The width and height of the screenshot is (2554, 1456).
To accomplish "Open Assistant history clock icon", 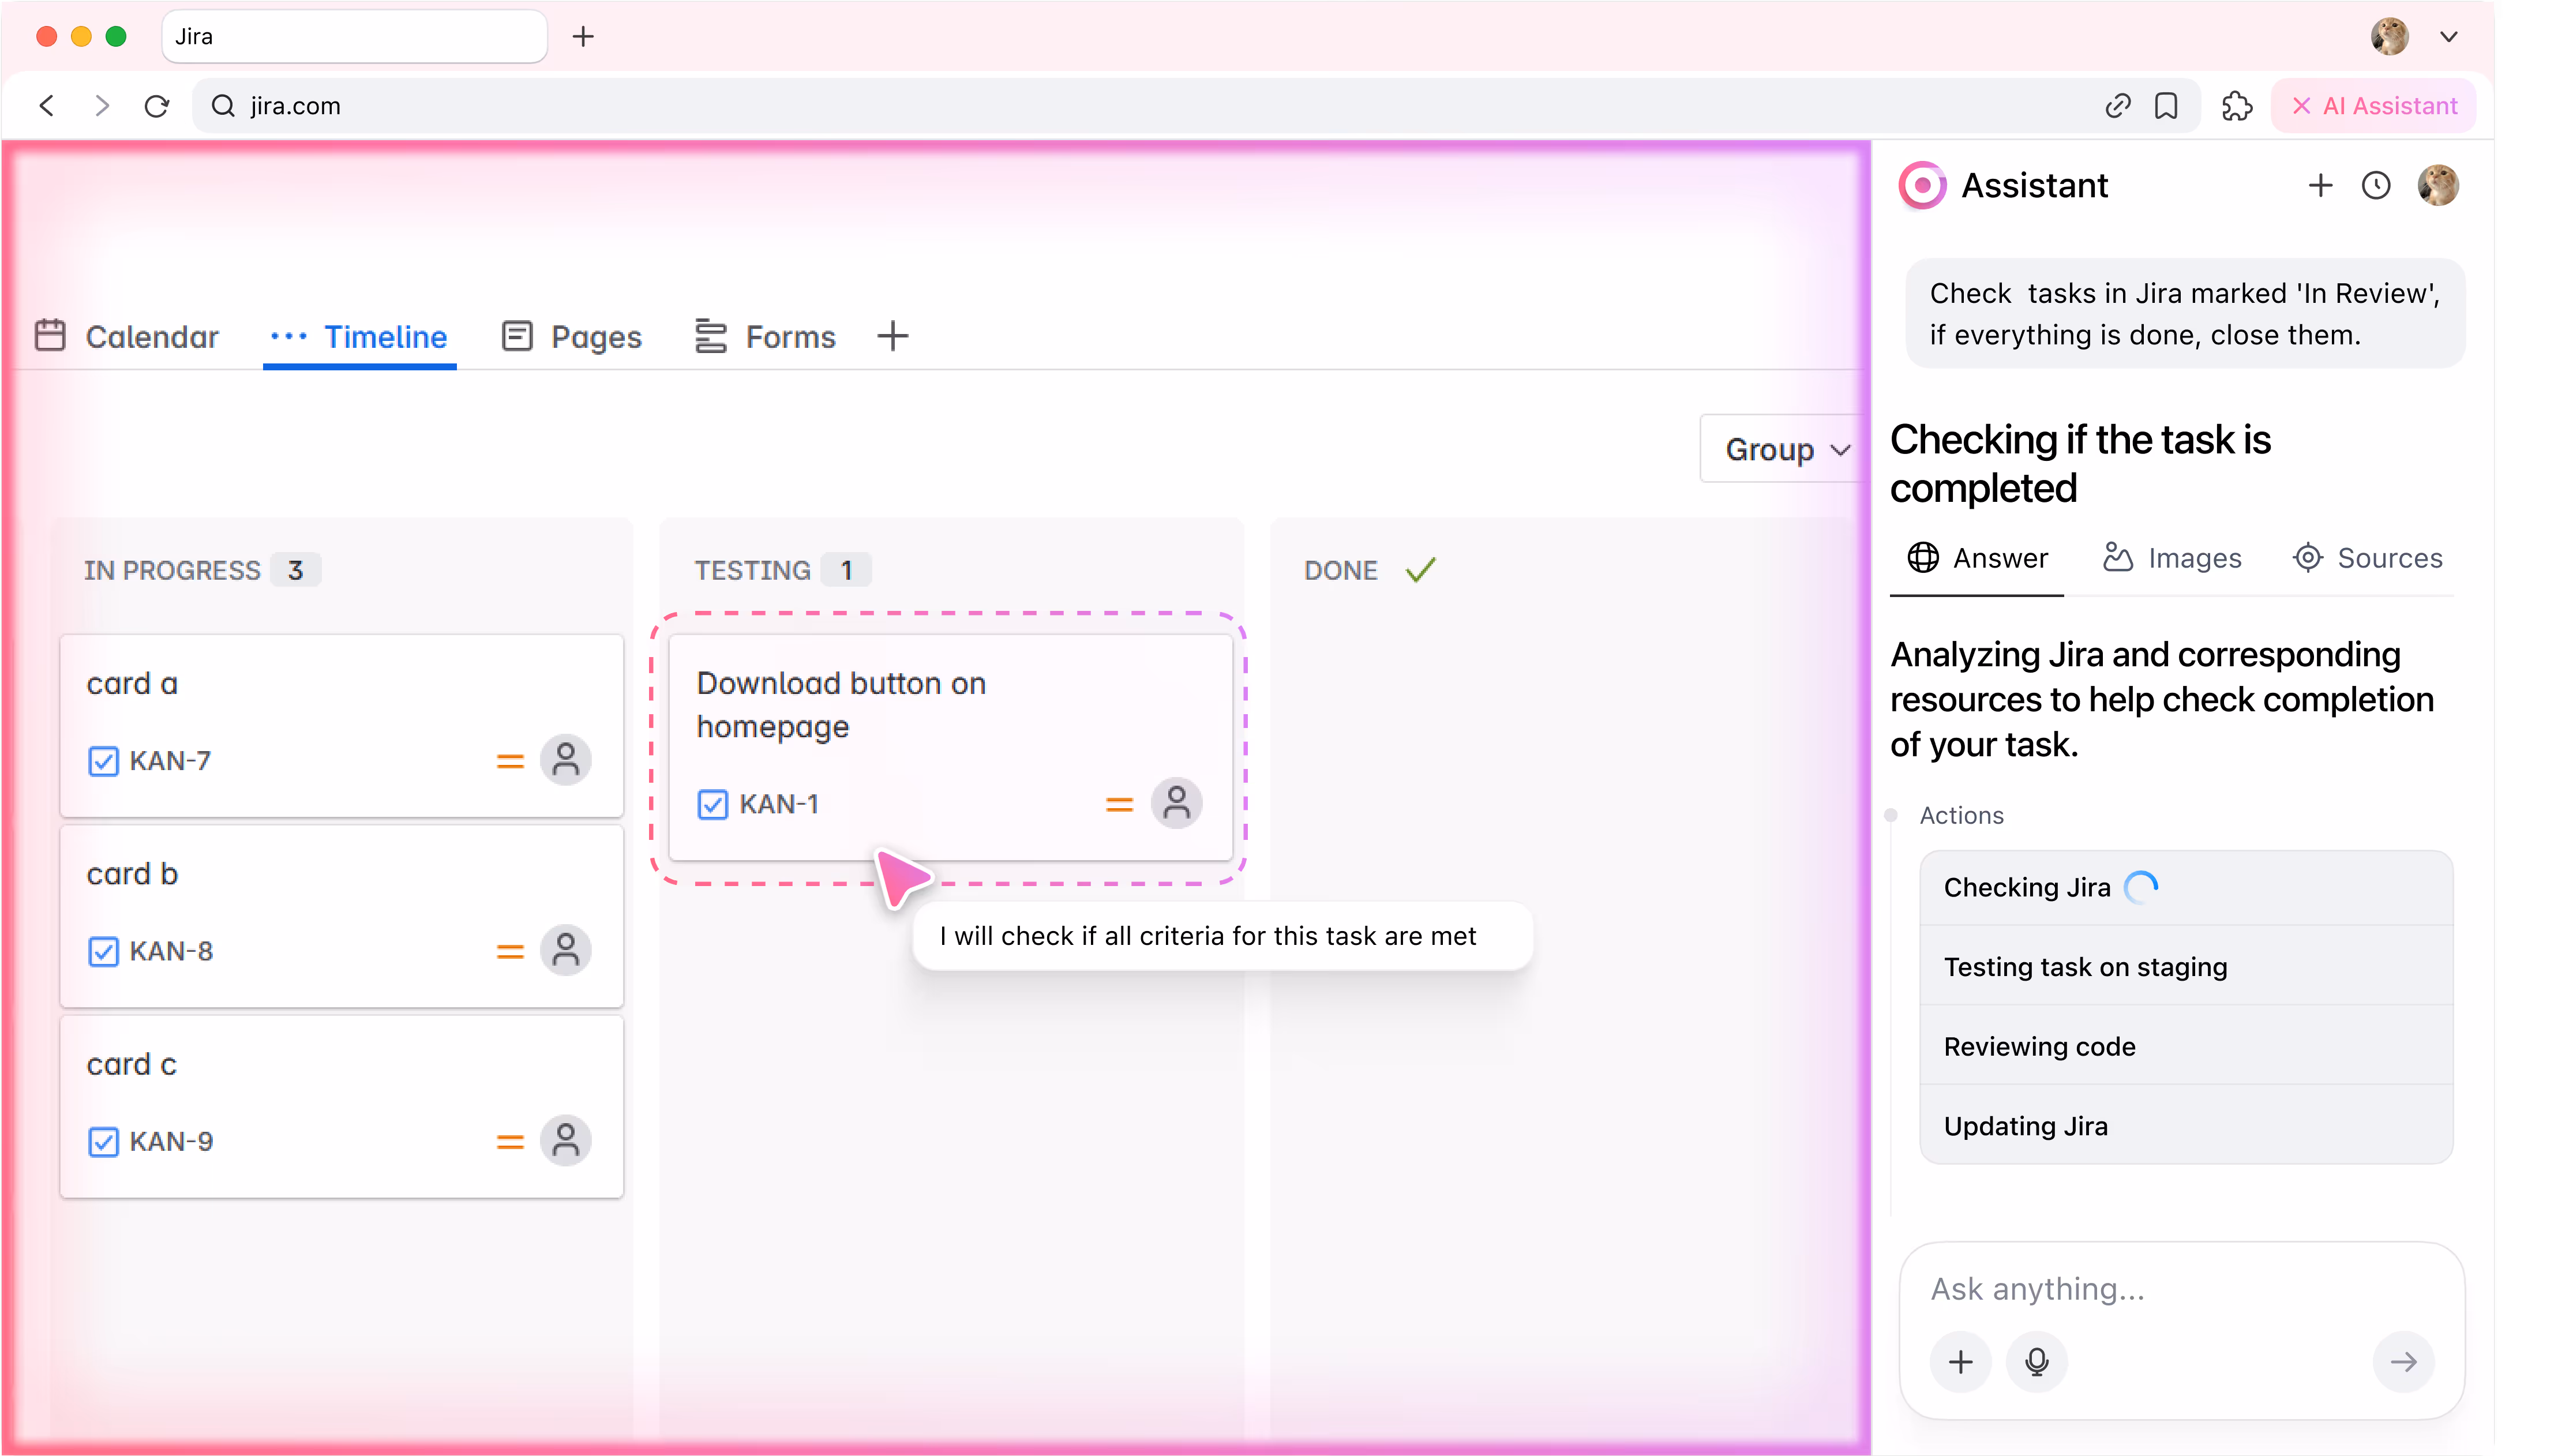I will (2376, 185).
